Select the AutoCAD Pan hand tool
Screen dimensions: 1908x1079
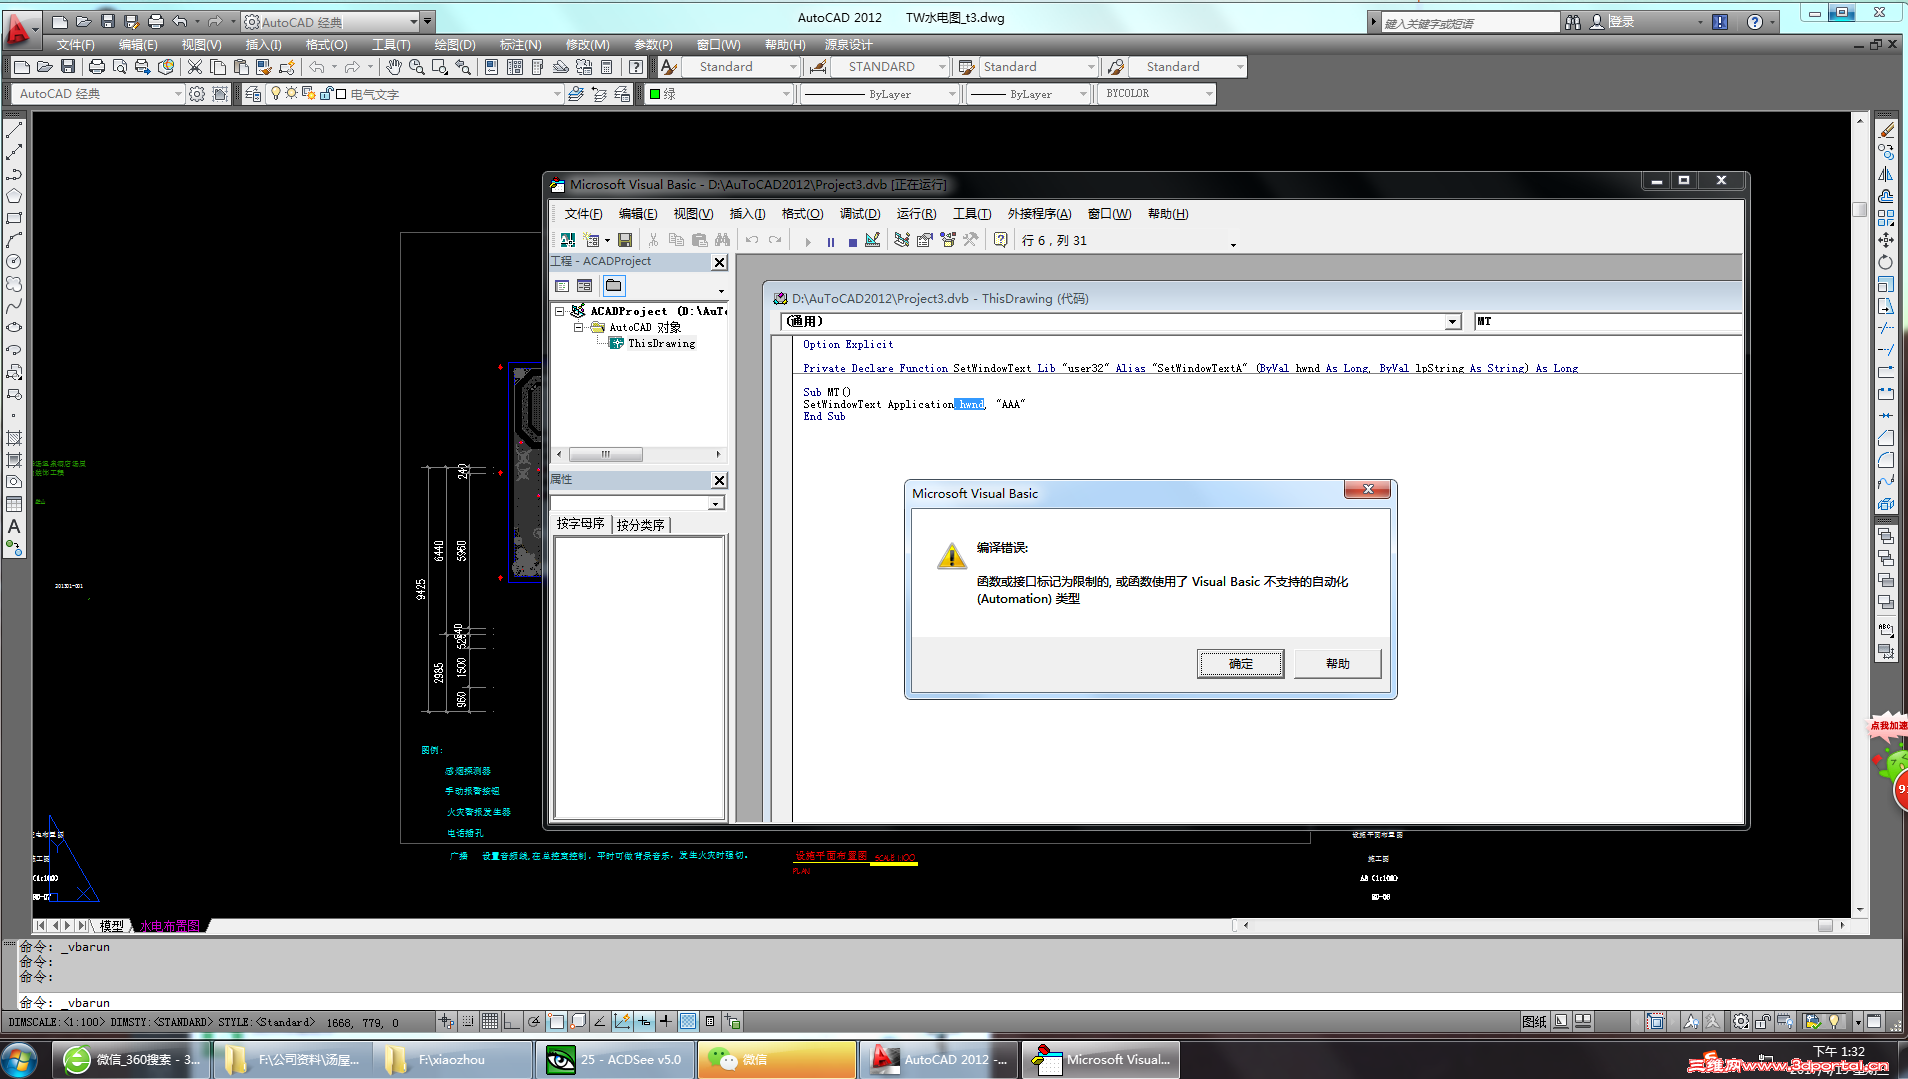394,67
